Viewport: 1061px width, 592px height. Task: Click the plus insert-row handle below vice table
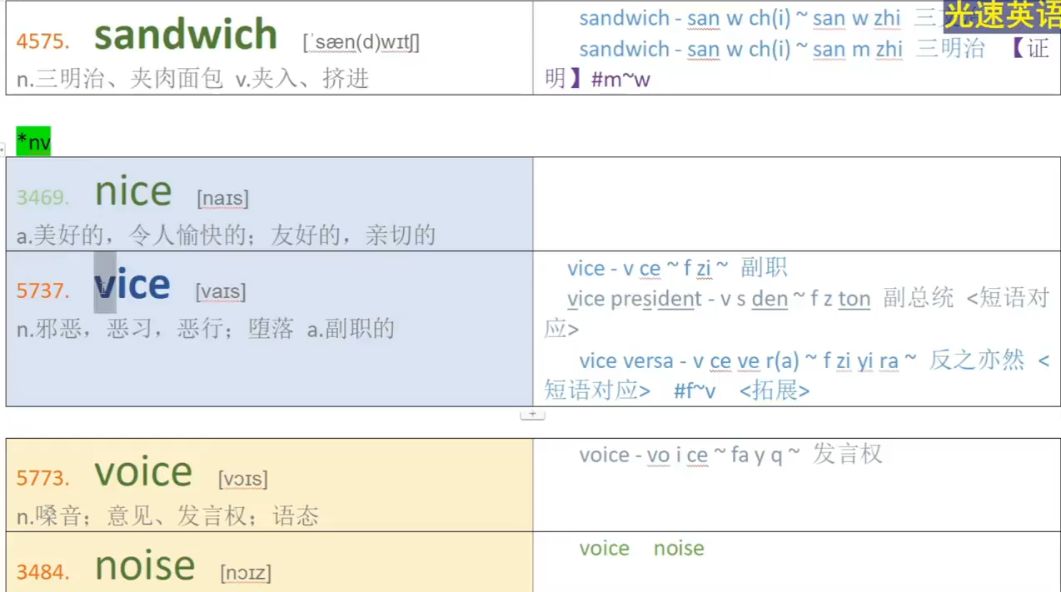[x=533, y=414]
